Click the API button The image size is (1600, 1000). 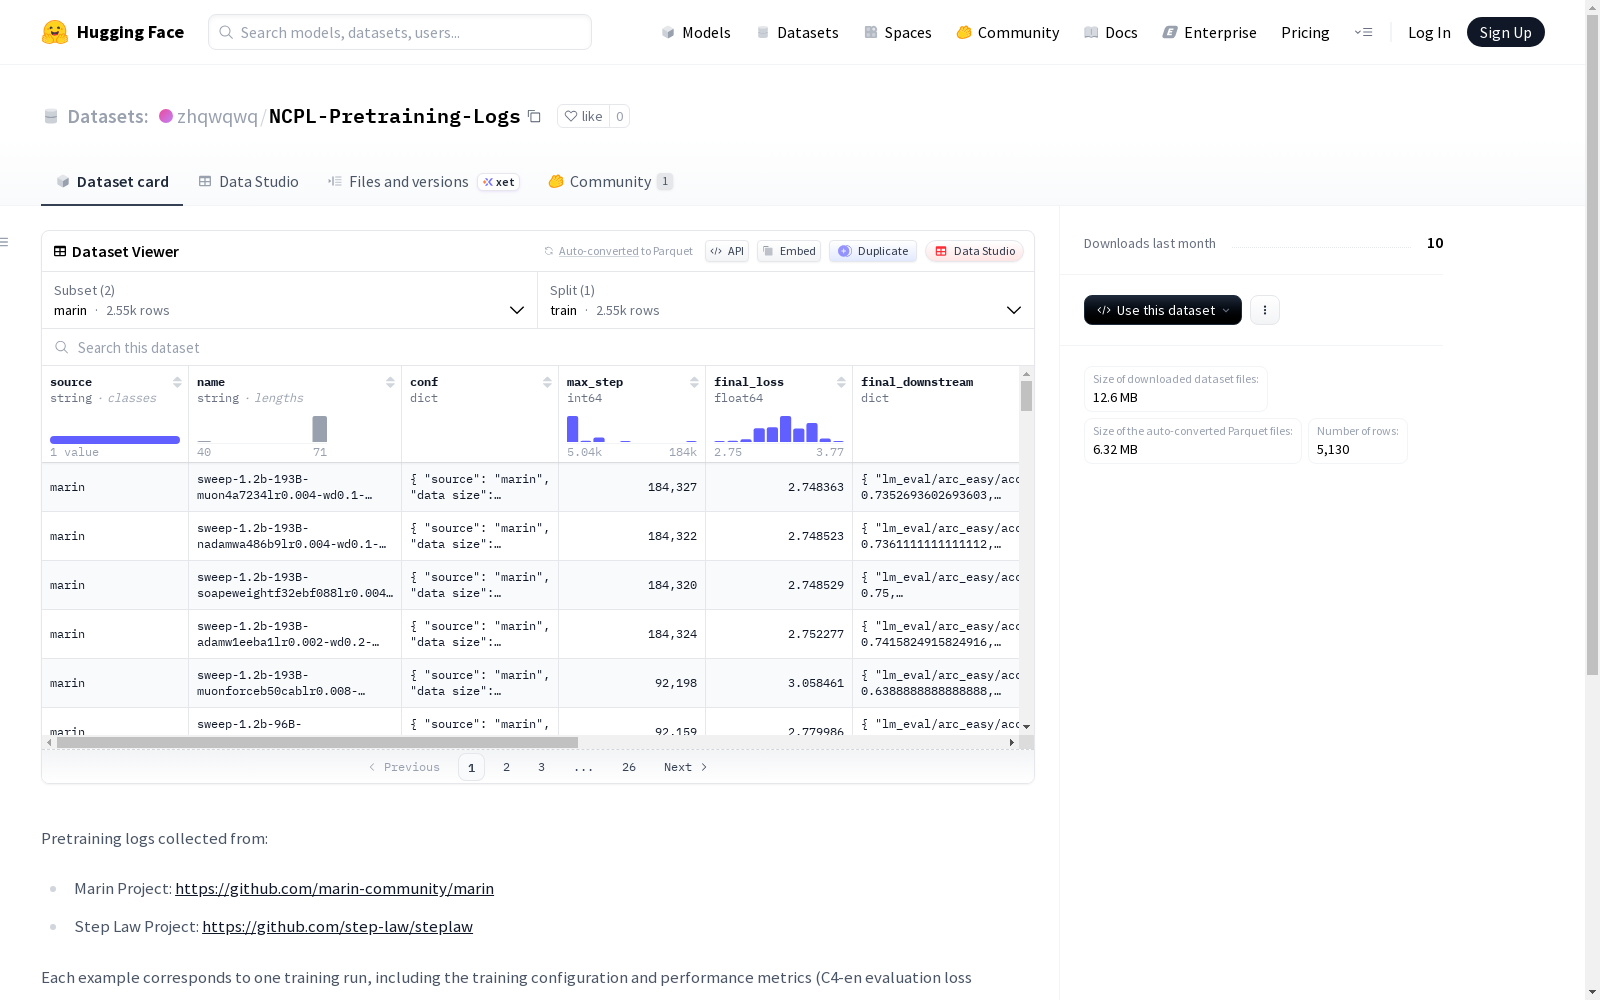pos(727,251)
